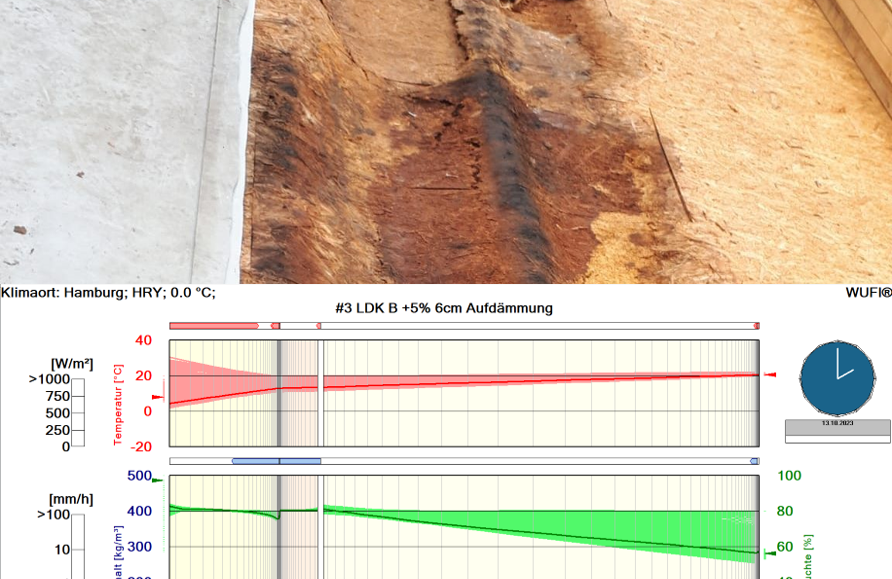Click the title '#3 LDK B +5% 6cm Aufdämmung'
The height and width of the screenshot is (579, 892).
tap(444, 309)
